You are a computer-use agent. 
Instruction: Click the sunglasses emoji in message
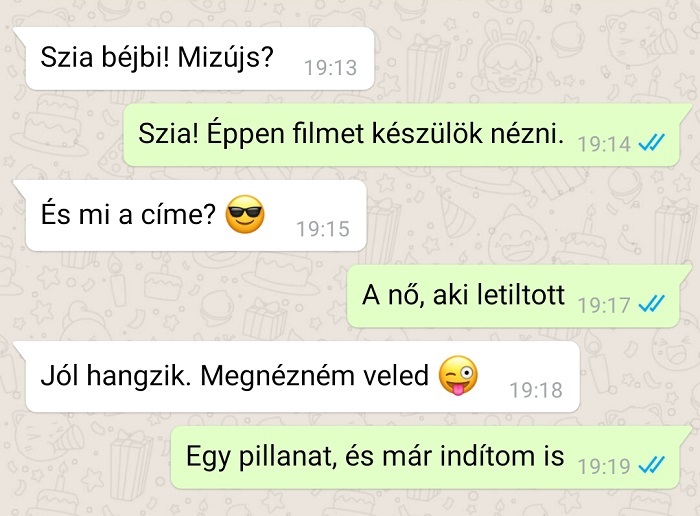point(245,214)
